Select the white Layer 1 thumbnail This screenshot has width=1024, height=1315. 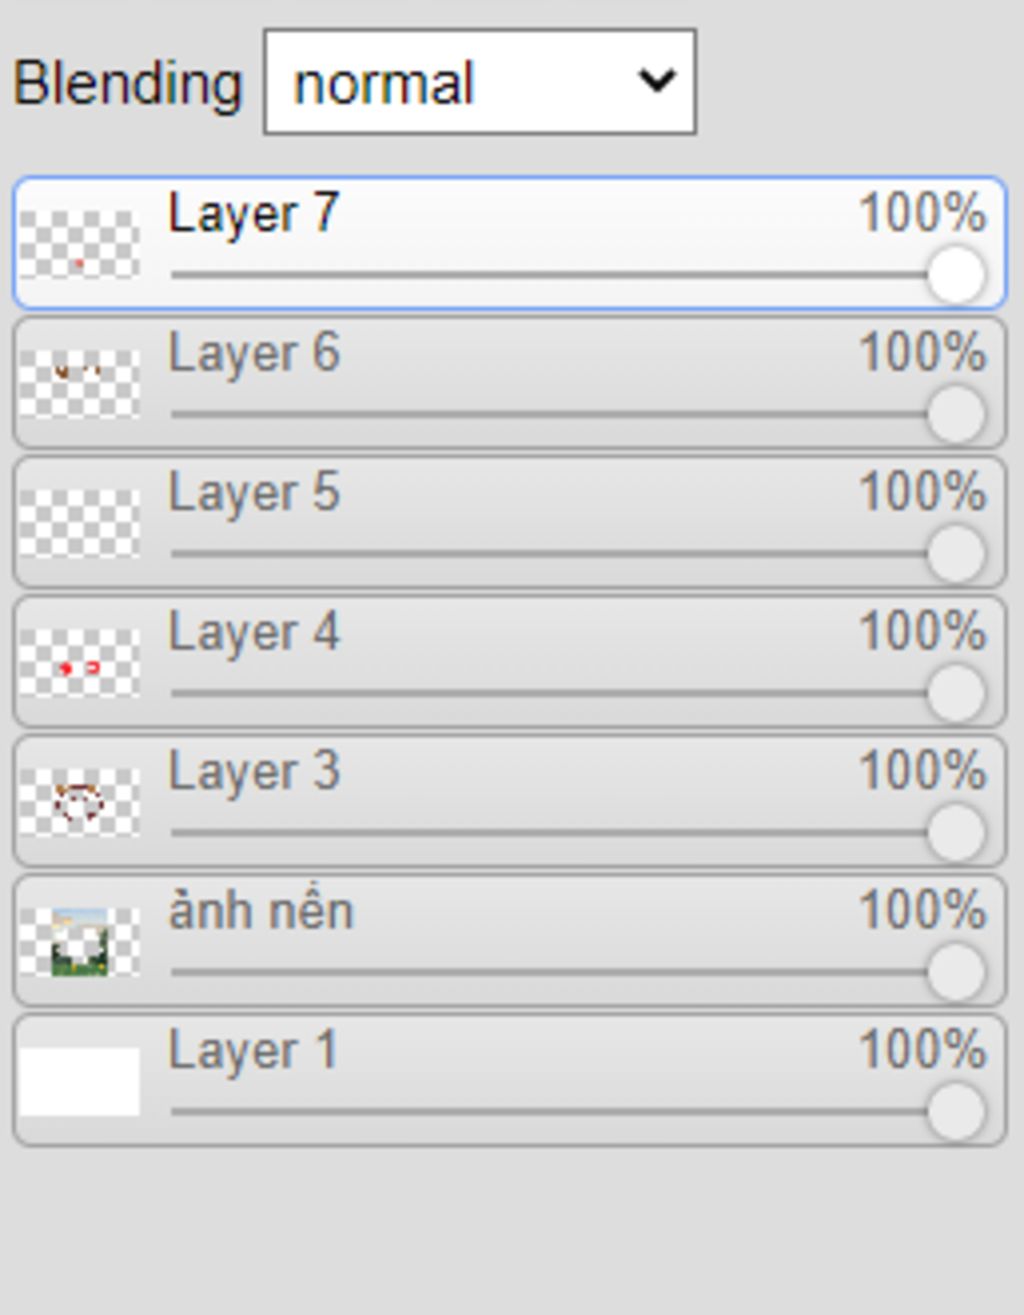coord(79,1081)
